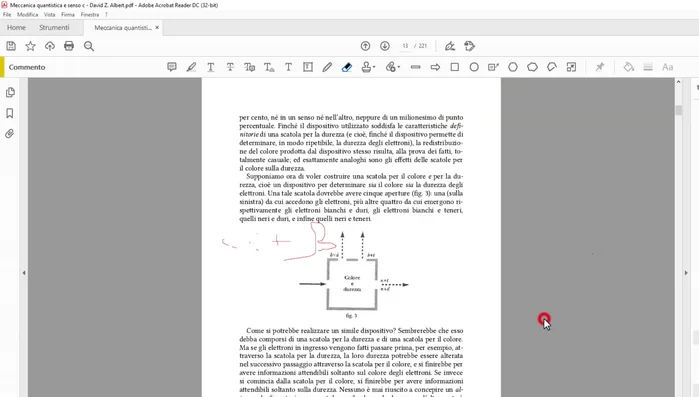Open the fill color picker
The image size is (699, 397).
click(x=629, y=67)
